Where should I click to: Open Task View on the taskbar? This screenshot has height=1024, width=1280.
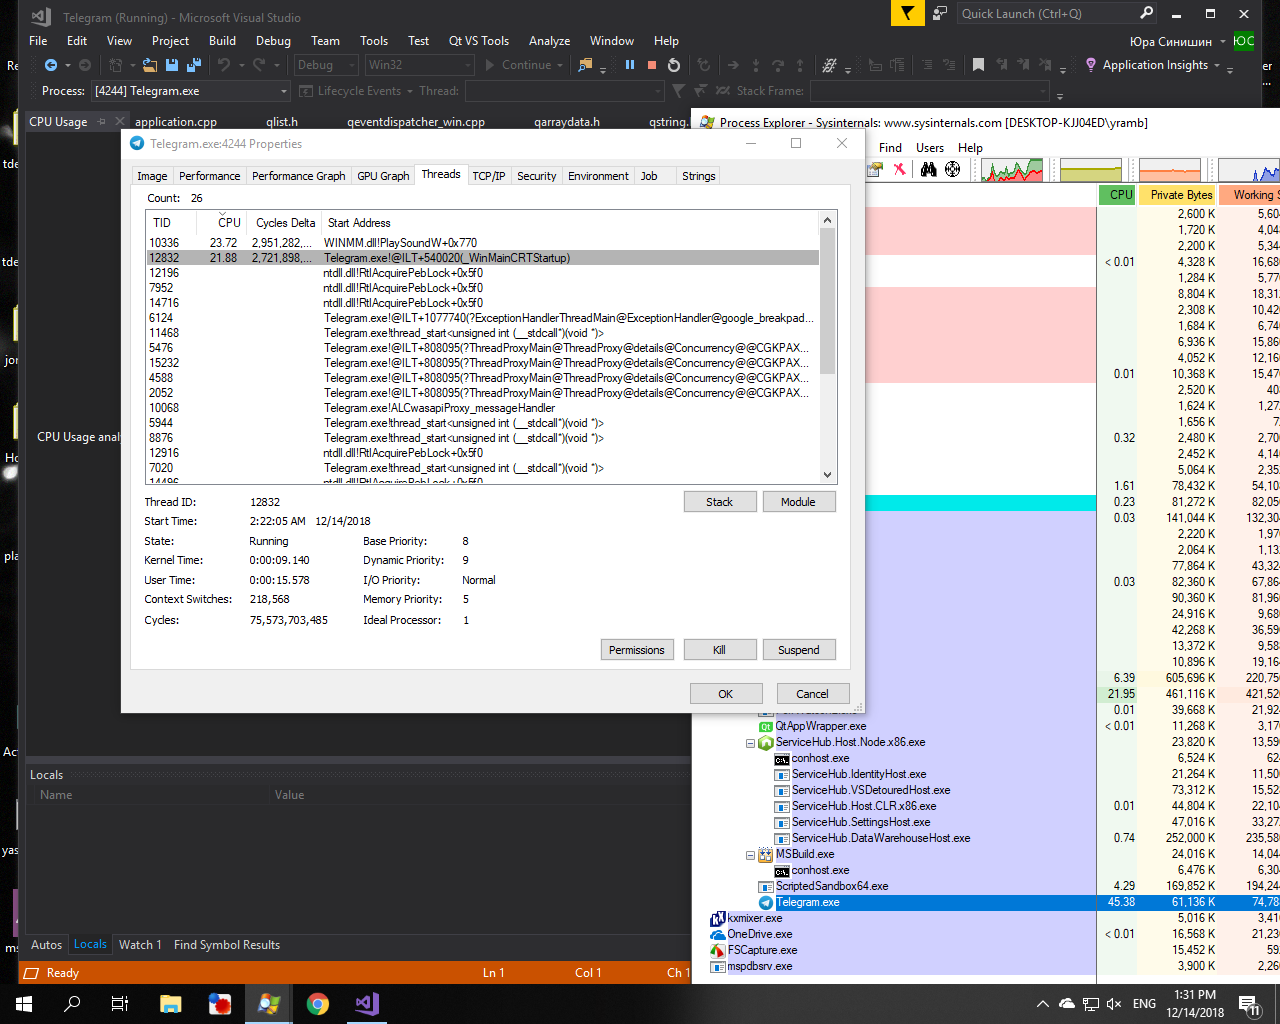[120, 1004]
